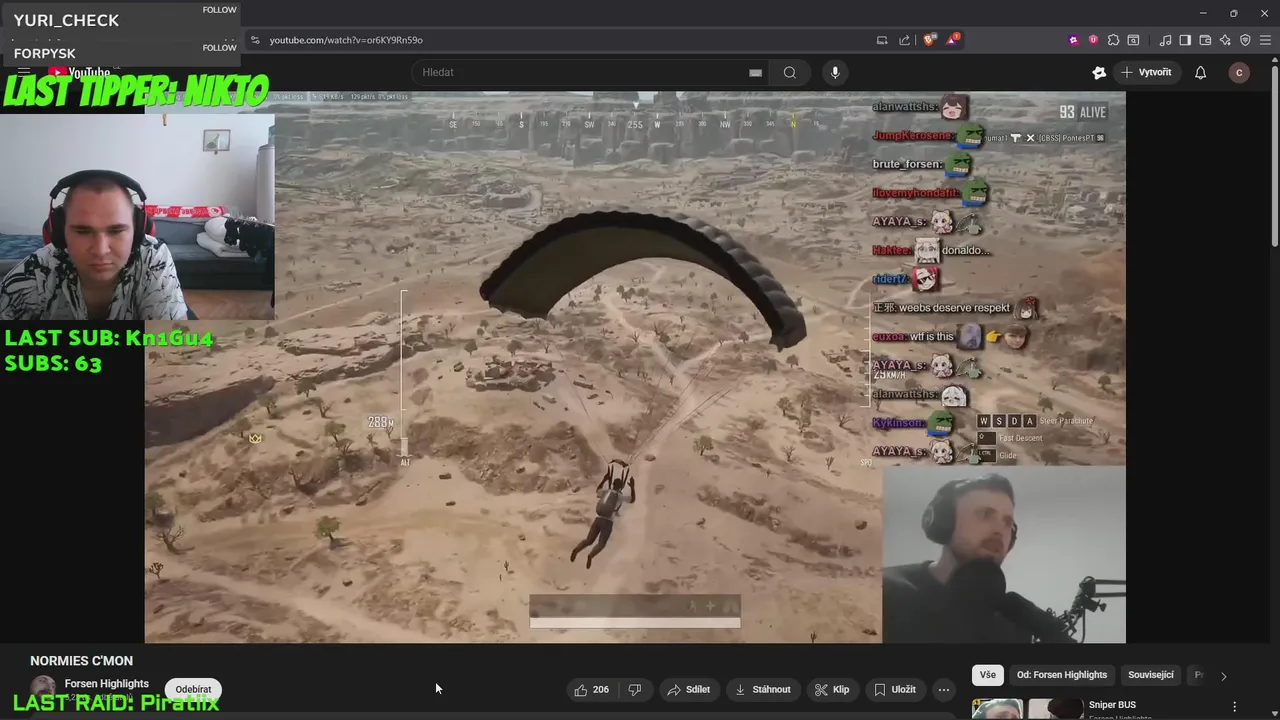
Task: Toggle the browser sidebar panel icon
Action: coord(1185,40)
